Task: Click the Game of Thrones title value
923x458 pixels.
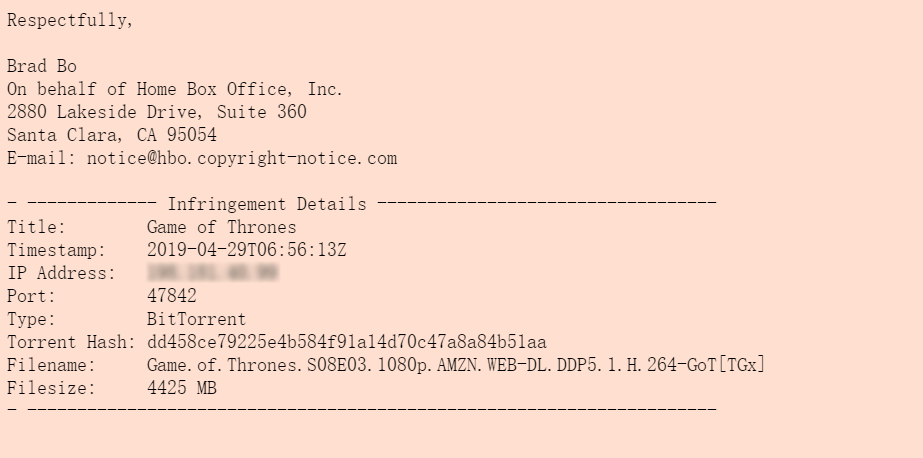Action: point(221,227)
